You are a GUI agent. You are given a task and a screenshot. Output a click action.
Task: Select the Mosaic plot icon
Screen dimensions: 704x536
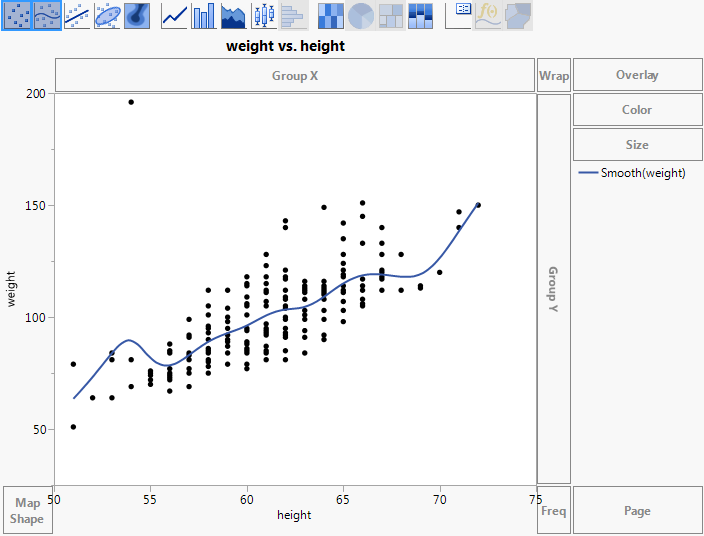pyautogui.click(x=421, y=16)
